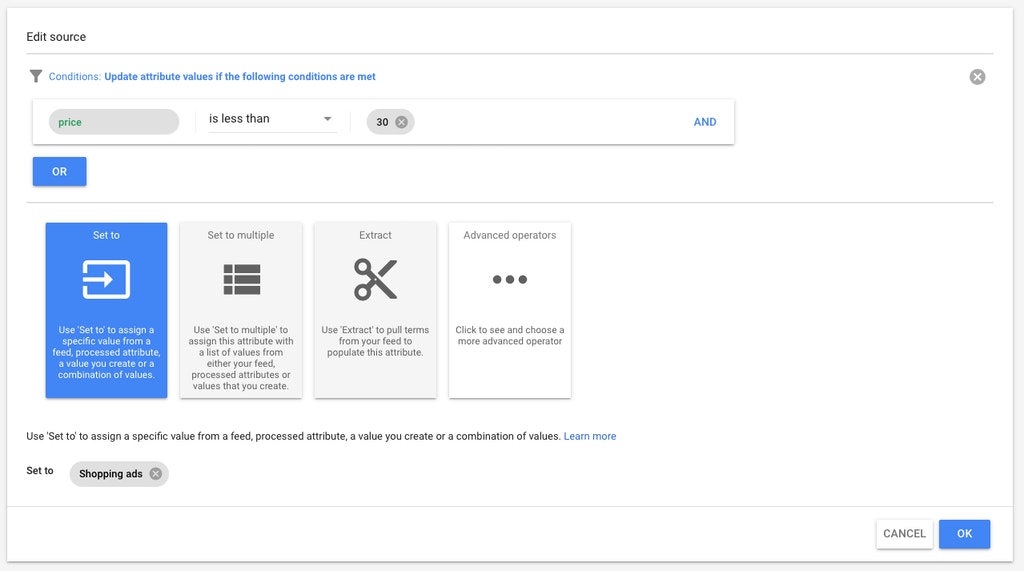This screenshot has width=1024, height=571.
Task: Pick the Extract scissors icon
Action: (375, 280)
